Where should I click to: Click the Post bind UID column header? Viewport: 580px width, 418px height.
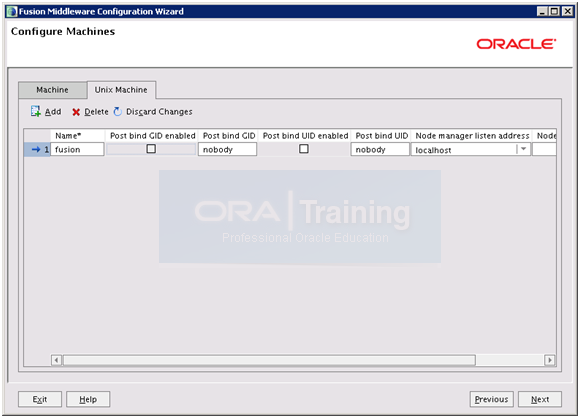tap(382, 136)
